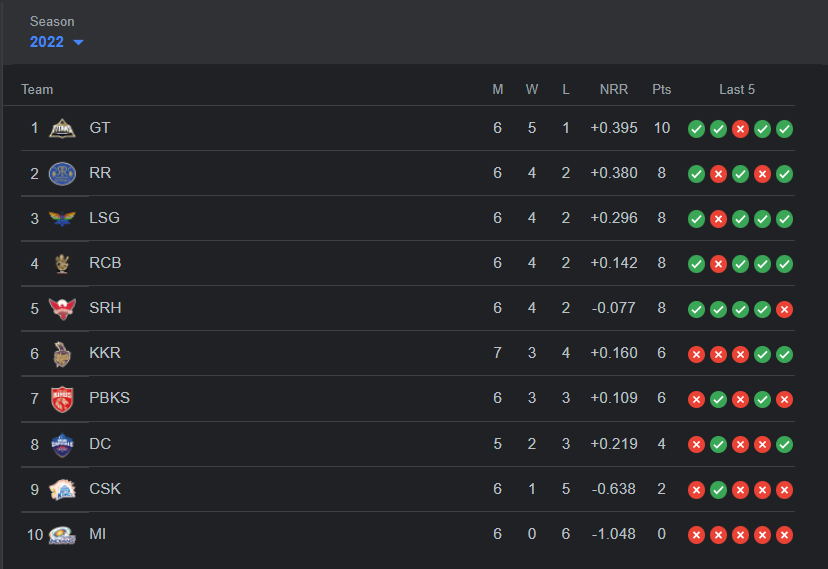The width and height of the screenshot is (828, 569).
Task: Click the Pts column header
Action: click(x=661, y=90)
